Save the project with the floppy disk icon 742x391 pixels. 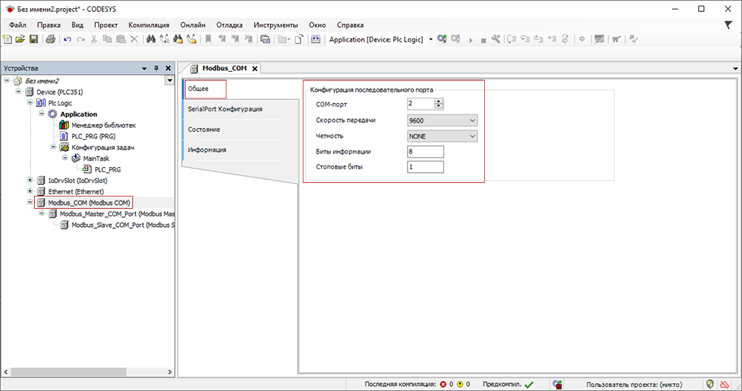(x=34, y=39)
